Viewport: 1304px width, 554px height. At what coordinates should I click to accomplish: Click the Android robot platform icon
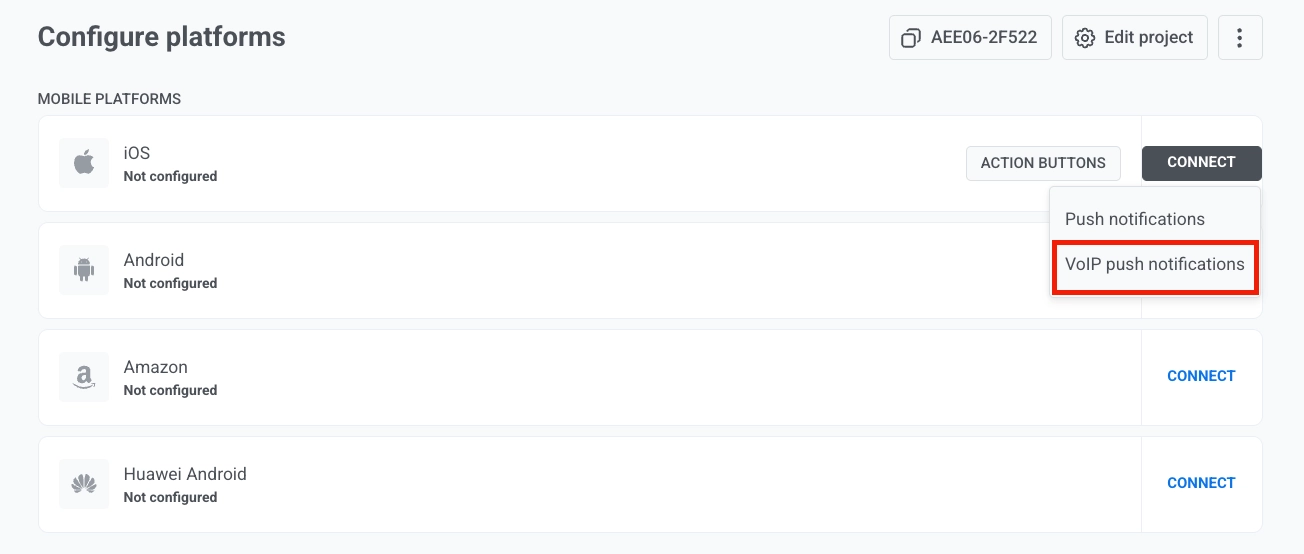tap(84, 270)
